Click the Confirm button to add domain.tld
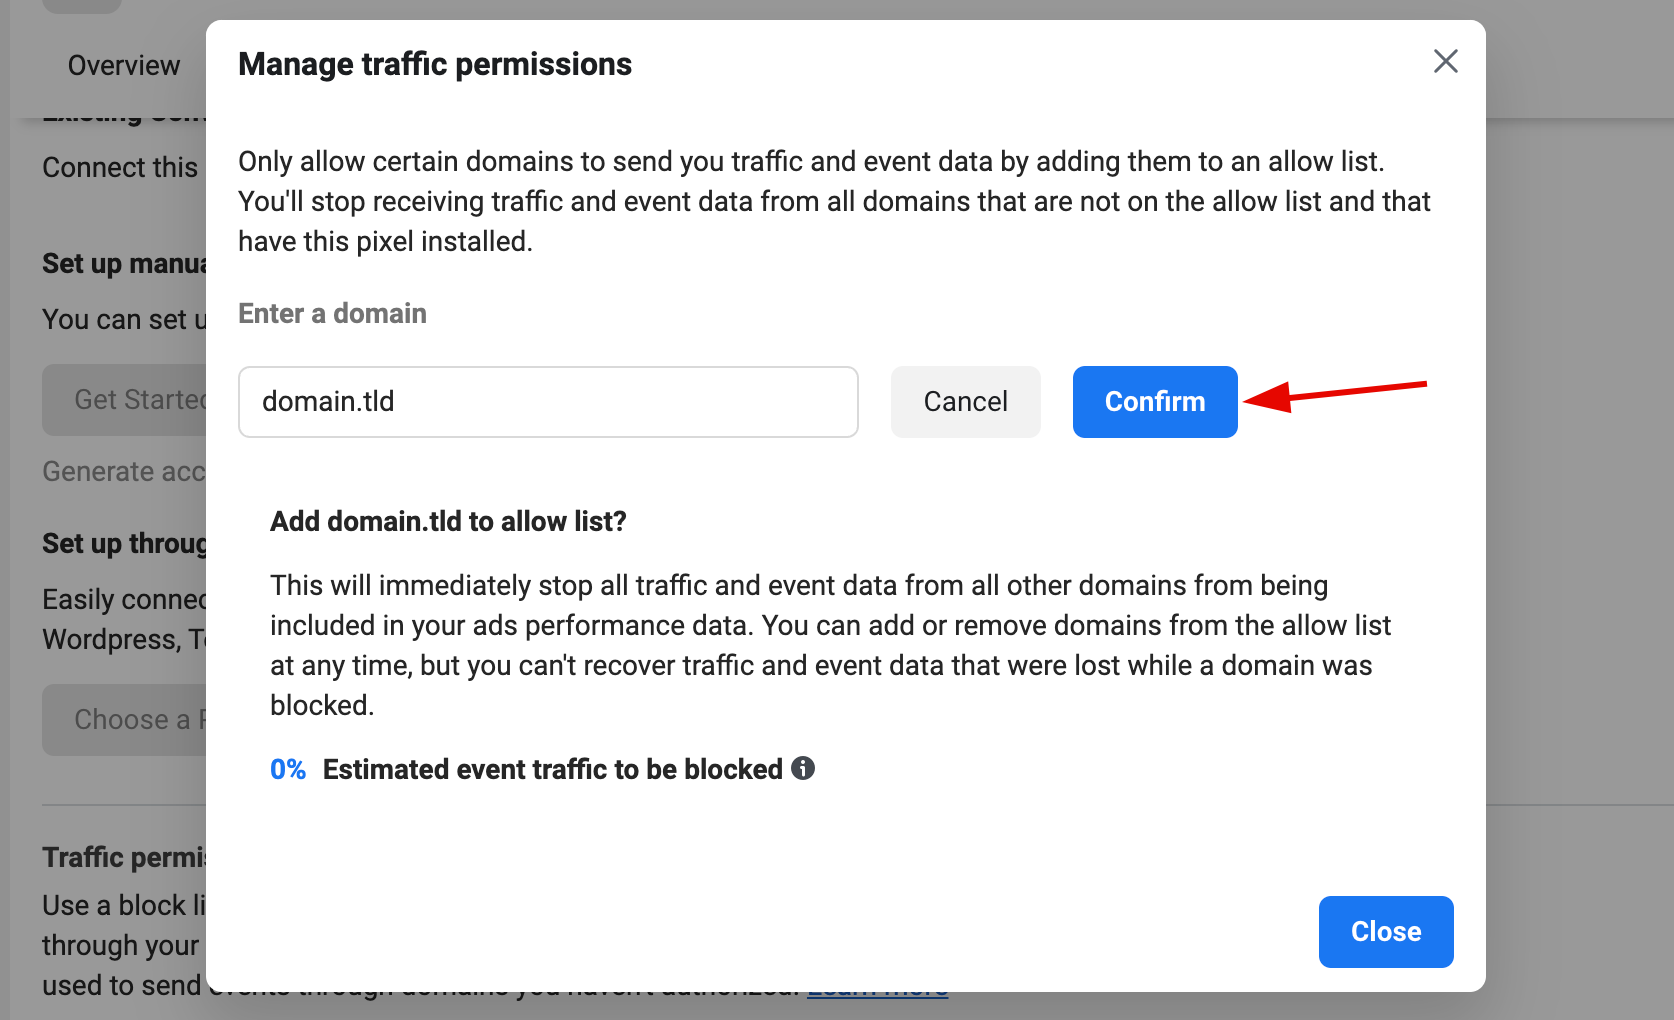The height and width of the screenshot is (1020, 1674). click(x=1154, y=401)
